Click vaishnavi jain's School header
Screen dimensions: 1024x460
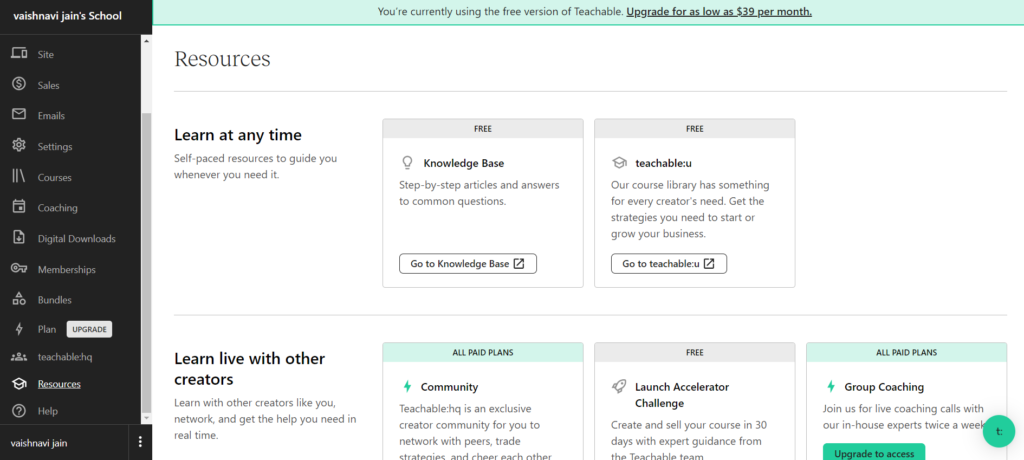67,16
